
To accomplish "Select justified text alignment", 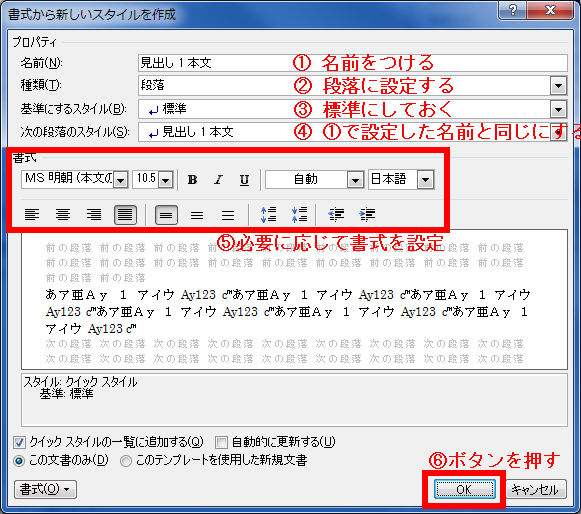I will pyautogui.click(x=125, y=215).
